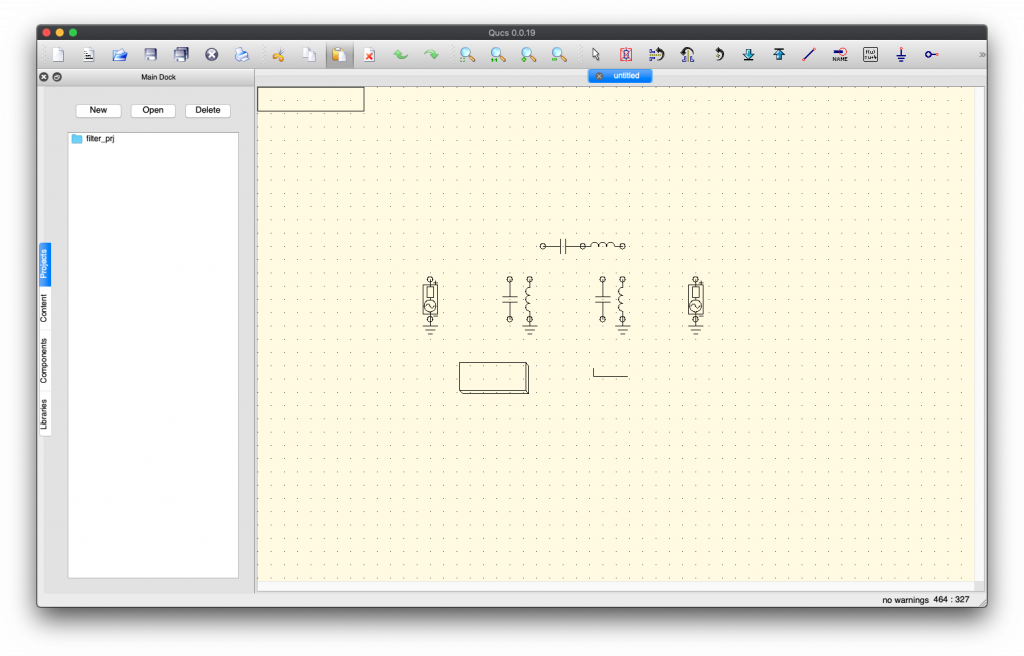Image resolution: width=1024 pixels, height=656 pixels.
Task: Switch to the Projects side tab
Action: pos(44,264)
